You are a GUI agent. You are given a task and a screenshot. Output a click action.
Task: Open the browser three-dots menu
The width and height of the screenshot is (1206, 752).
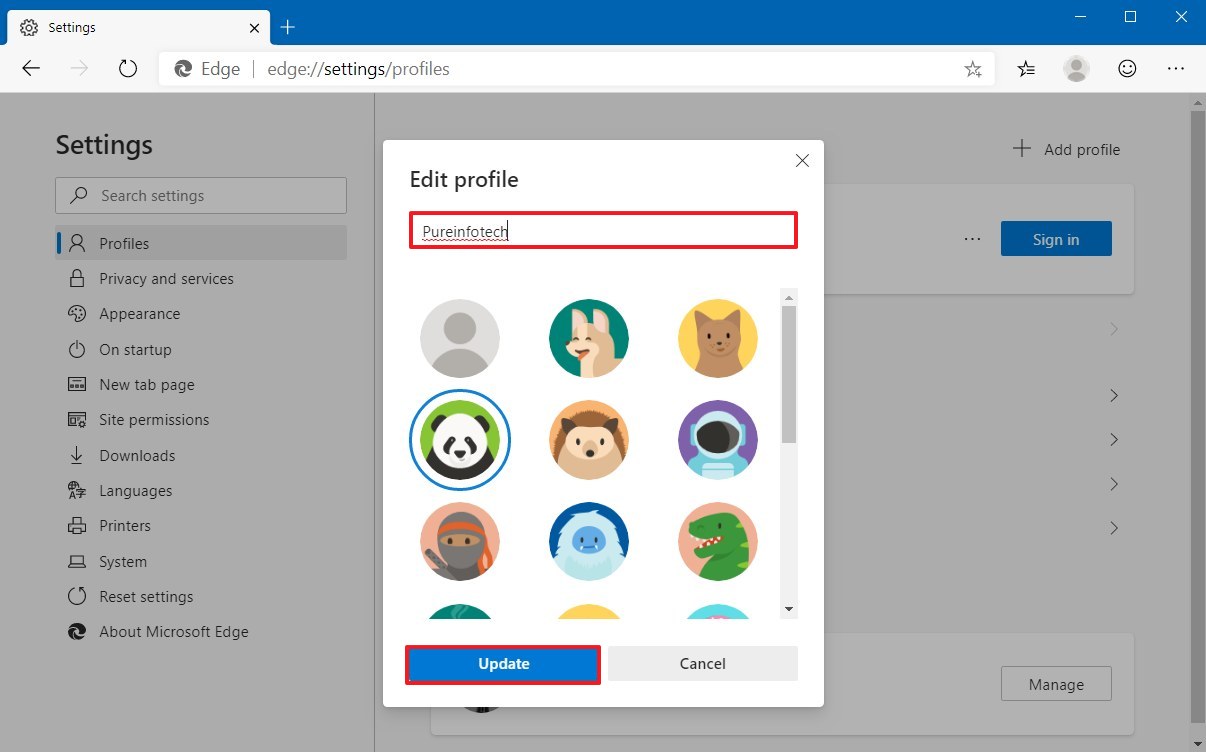coord(1176,68)
